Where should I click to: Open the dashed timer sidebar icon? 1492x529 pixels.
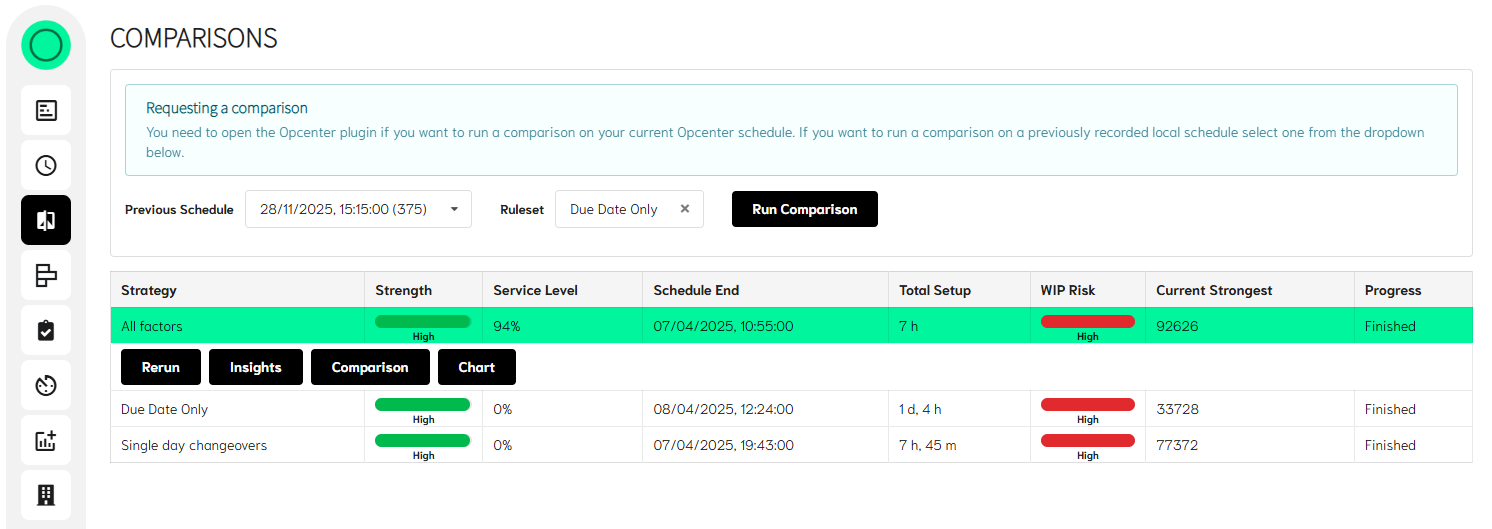[x=46, y=385]
